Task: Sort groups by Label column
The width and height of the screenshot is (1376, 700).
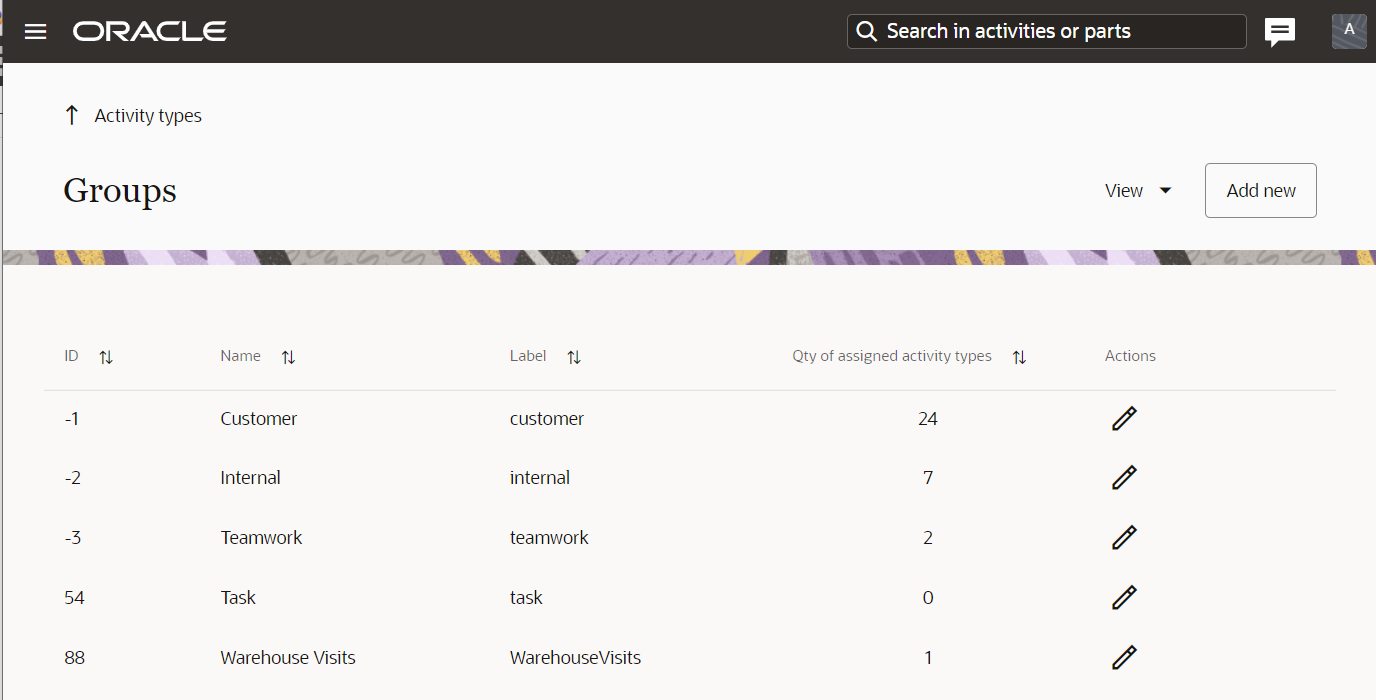Action: pyautogui.click(x=574, y=357)
